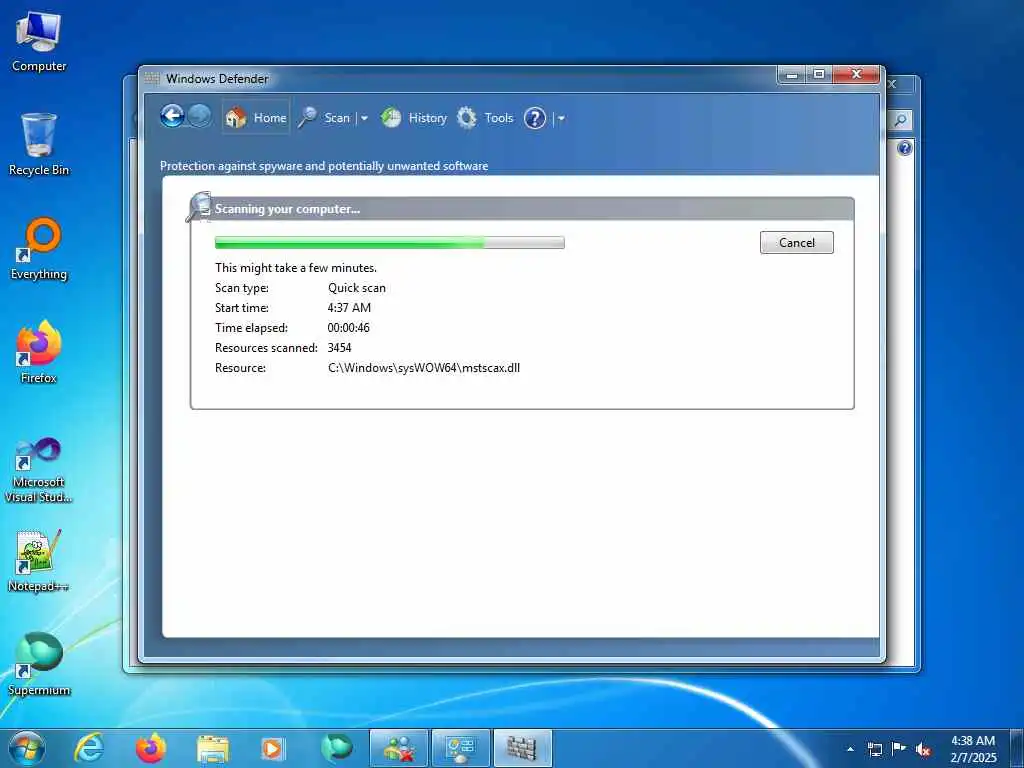Viewport: 1024px width, 768px height.
Task: Select the Notepad++ desktop shortcut
Action: [x=39, y=561]
